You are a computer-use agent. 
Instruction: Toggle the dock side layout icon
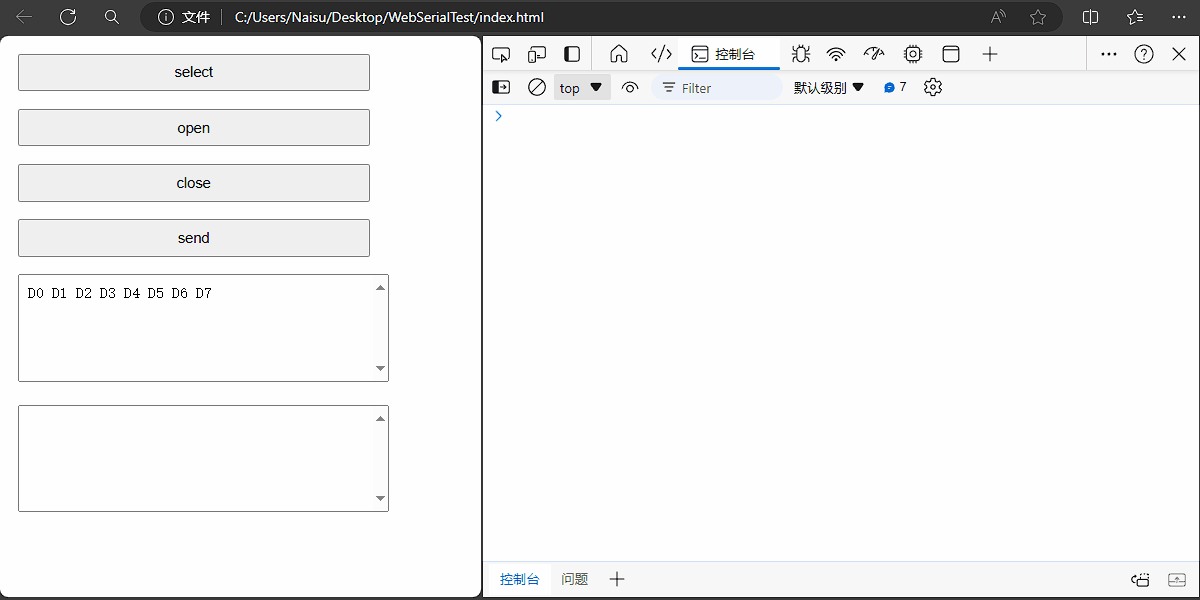pyautogui.click(x=571, y=53)
